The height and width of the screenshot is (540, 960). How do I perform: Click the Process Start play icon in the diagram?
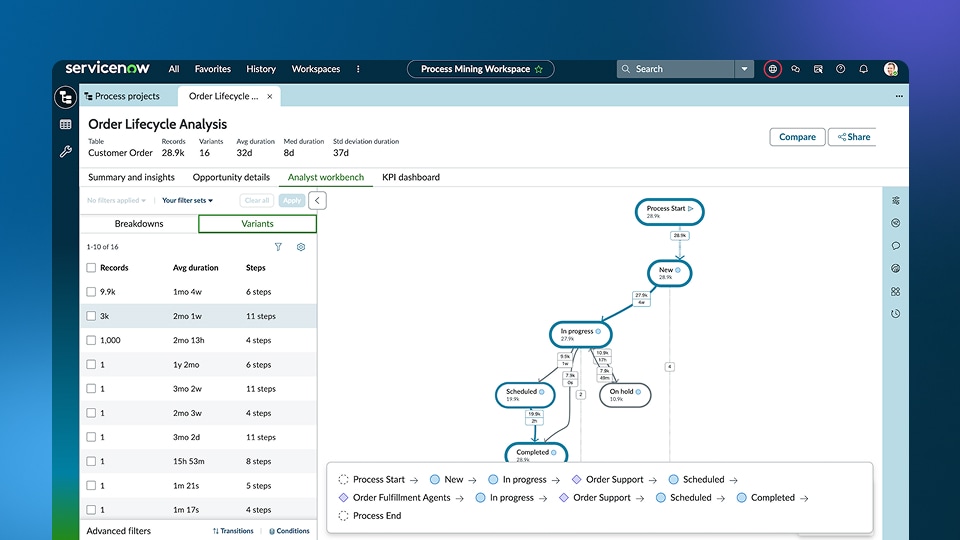click(691, 209)
